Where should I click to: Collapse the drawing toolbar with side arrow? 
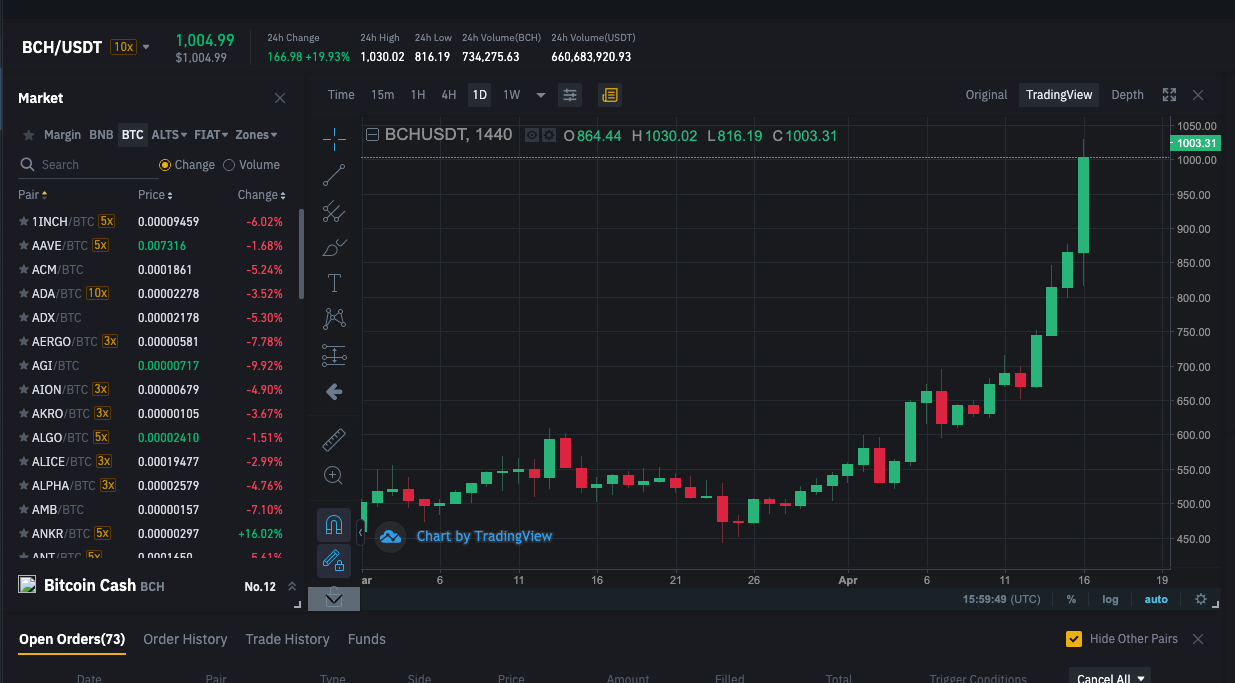click(361, 533)
